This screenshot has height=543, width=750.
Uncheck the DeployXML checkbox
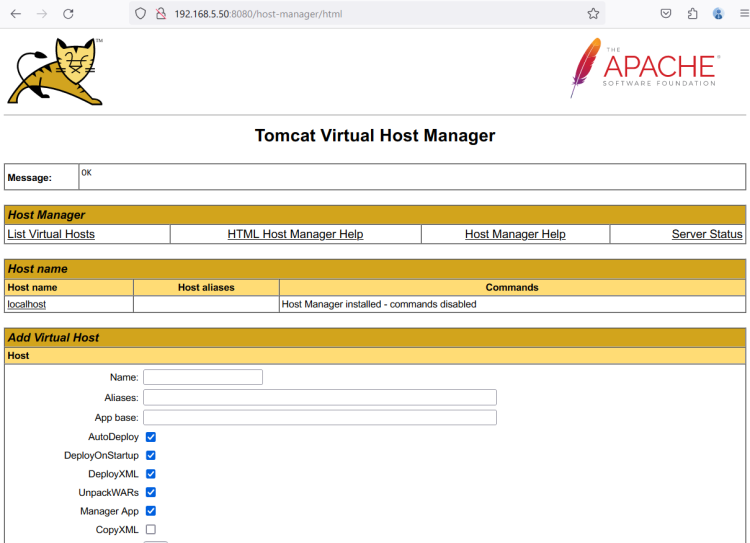coord(151,474)
